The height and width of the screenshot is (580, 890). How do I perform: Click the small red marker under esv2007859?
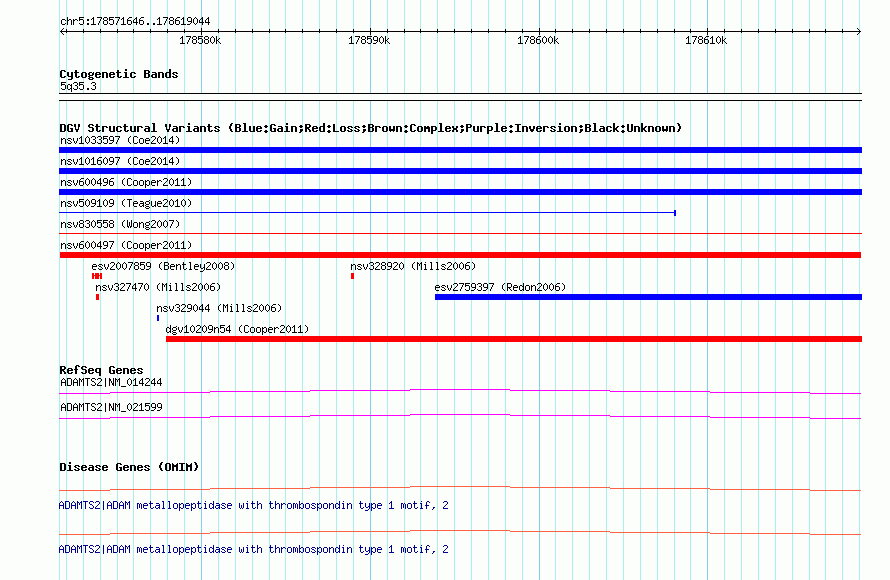click(97, 276)
